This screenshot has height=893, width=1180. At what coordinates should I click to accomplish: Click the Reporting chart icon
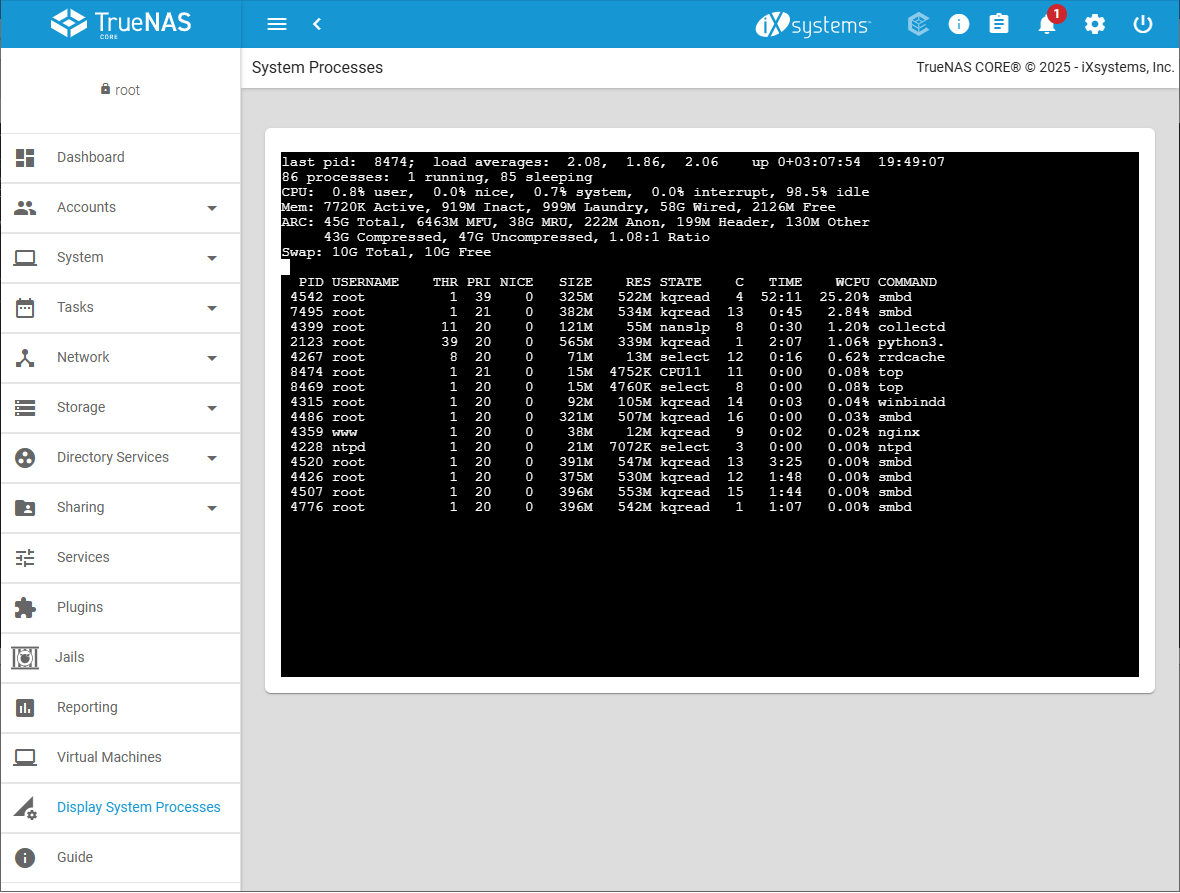click(25, 708)
